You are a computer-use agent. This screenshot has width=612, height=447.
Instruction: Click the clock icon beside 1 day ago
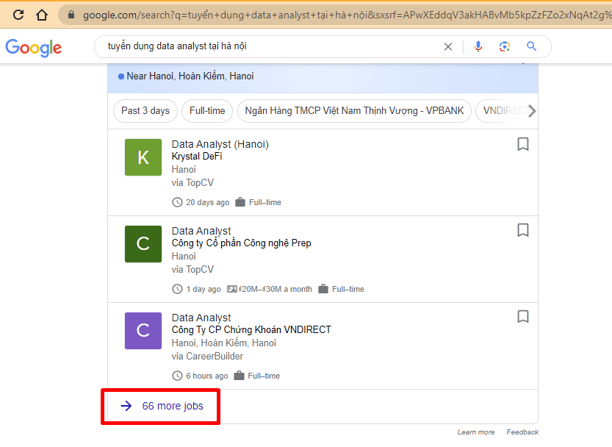pyautogui.click(x=177, y=289)
